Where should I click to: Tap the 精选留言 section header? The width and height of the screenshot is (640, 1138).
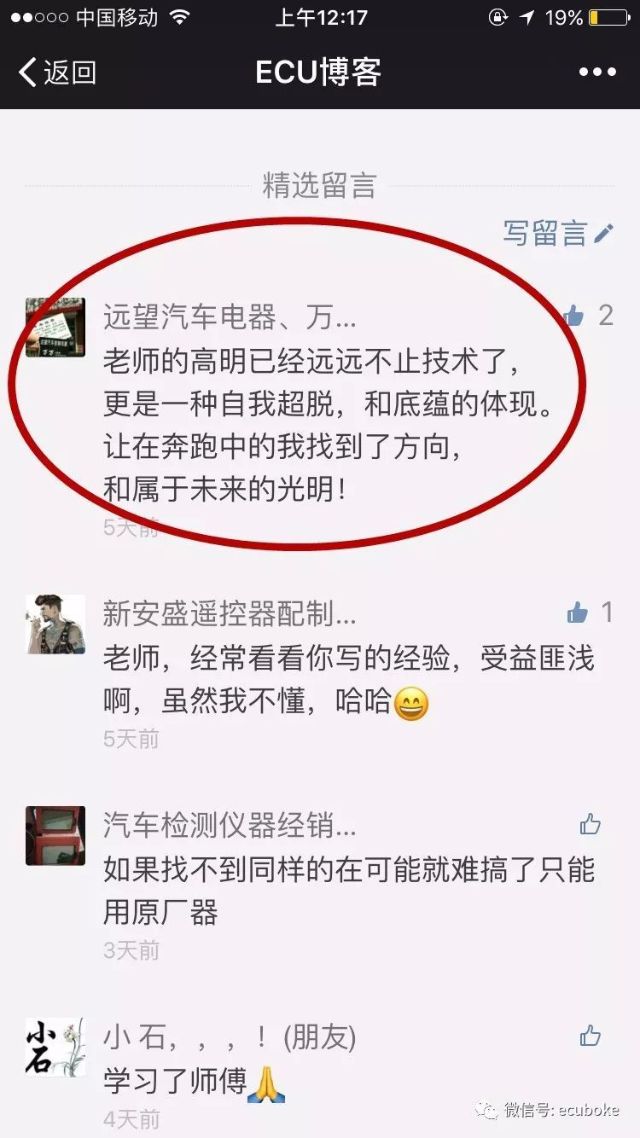click(319, 186)
